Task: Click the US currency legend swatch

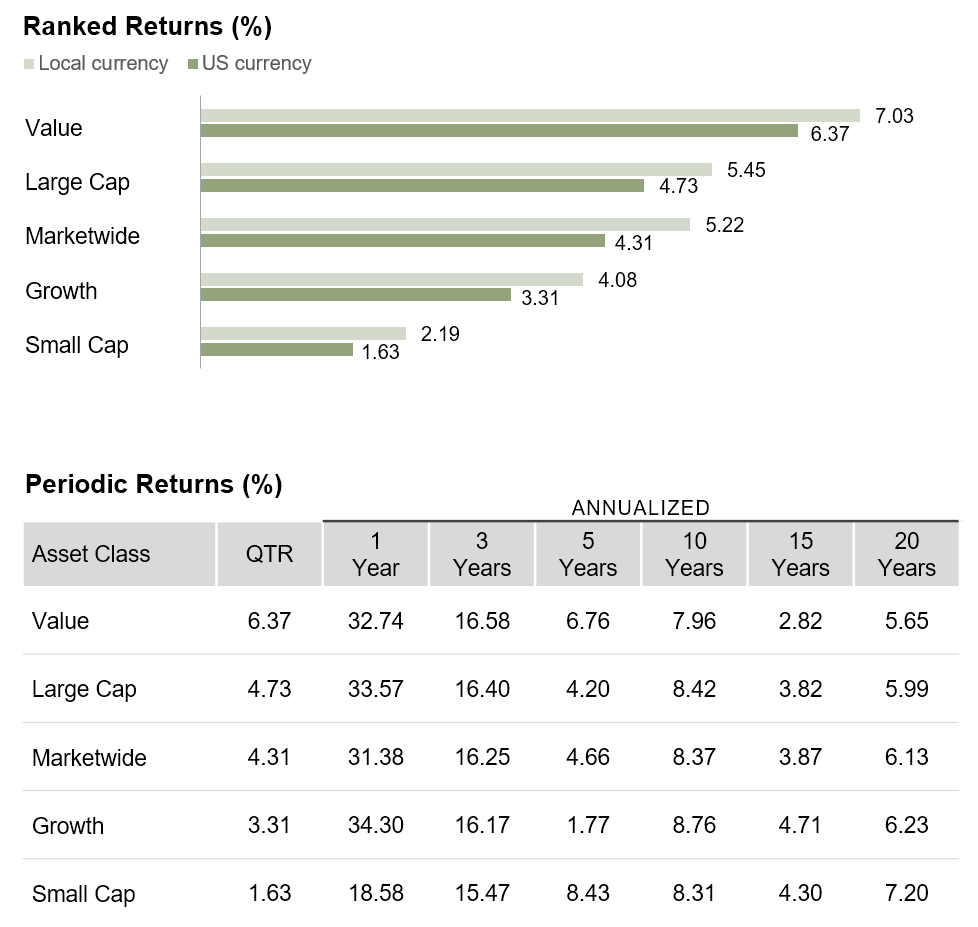Action: click(x=192, y=65)
